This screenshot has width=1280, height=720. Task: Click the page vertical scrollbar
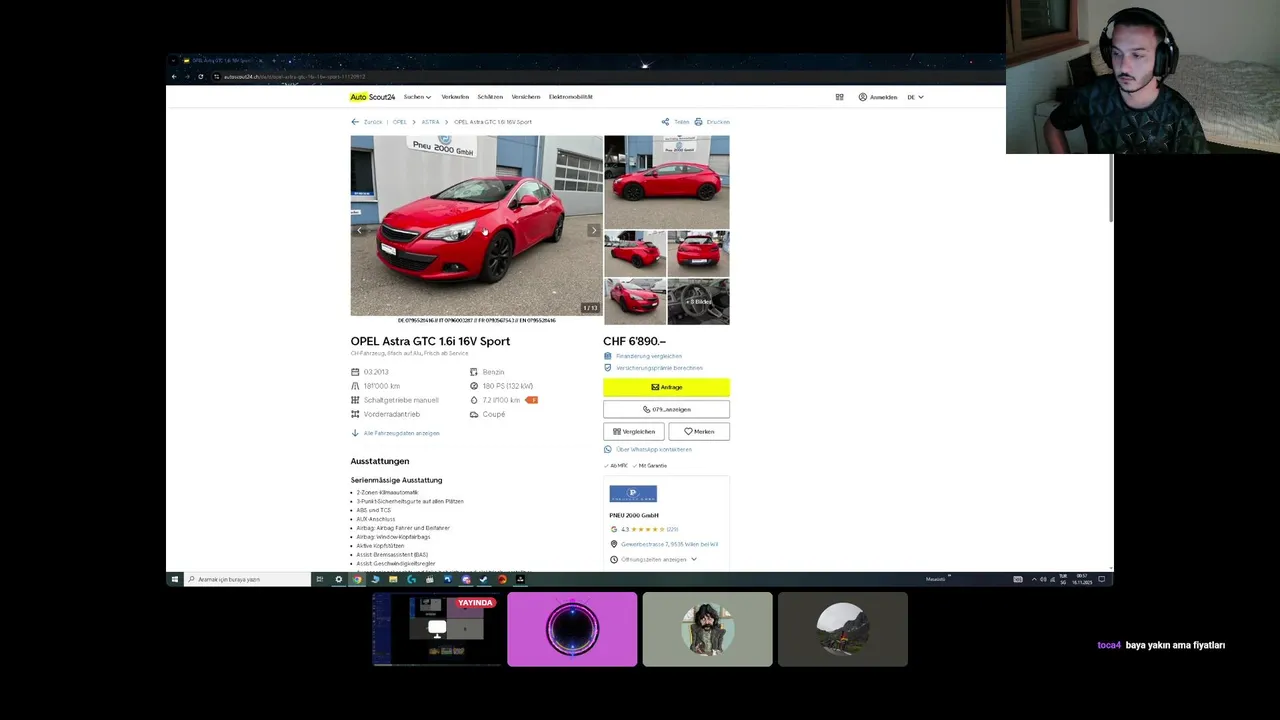pos(1110,190)
